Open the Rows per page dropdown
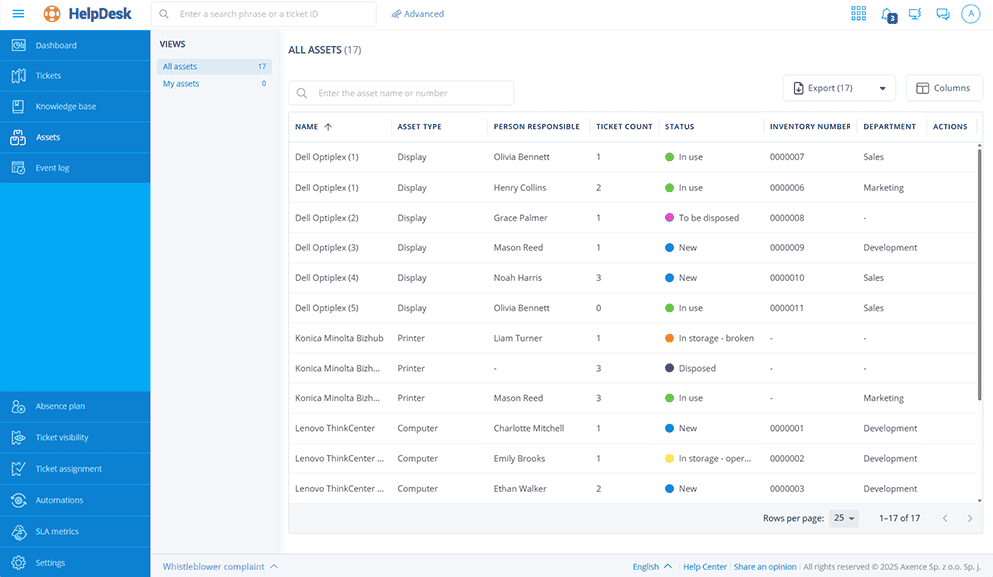 tap(845, 518)
